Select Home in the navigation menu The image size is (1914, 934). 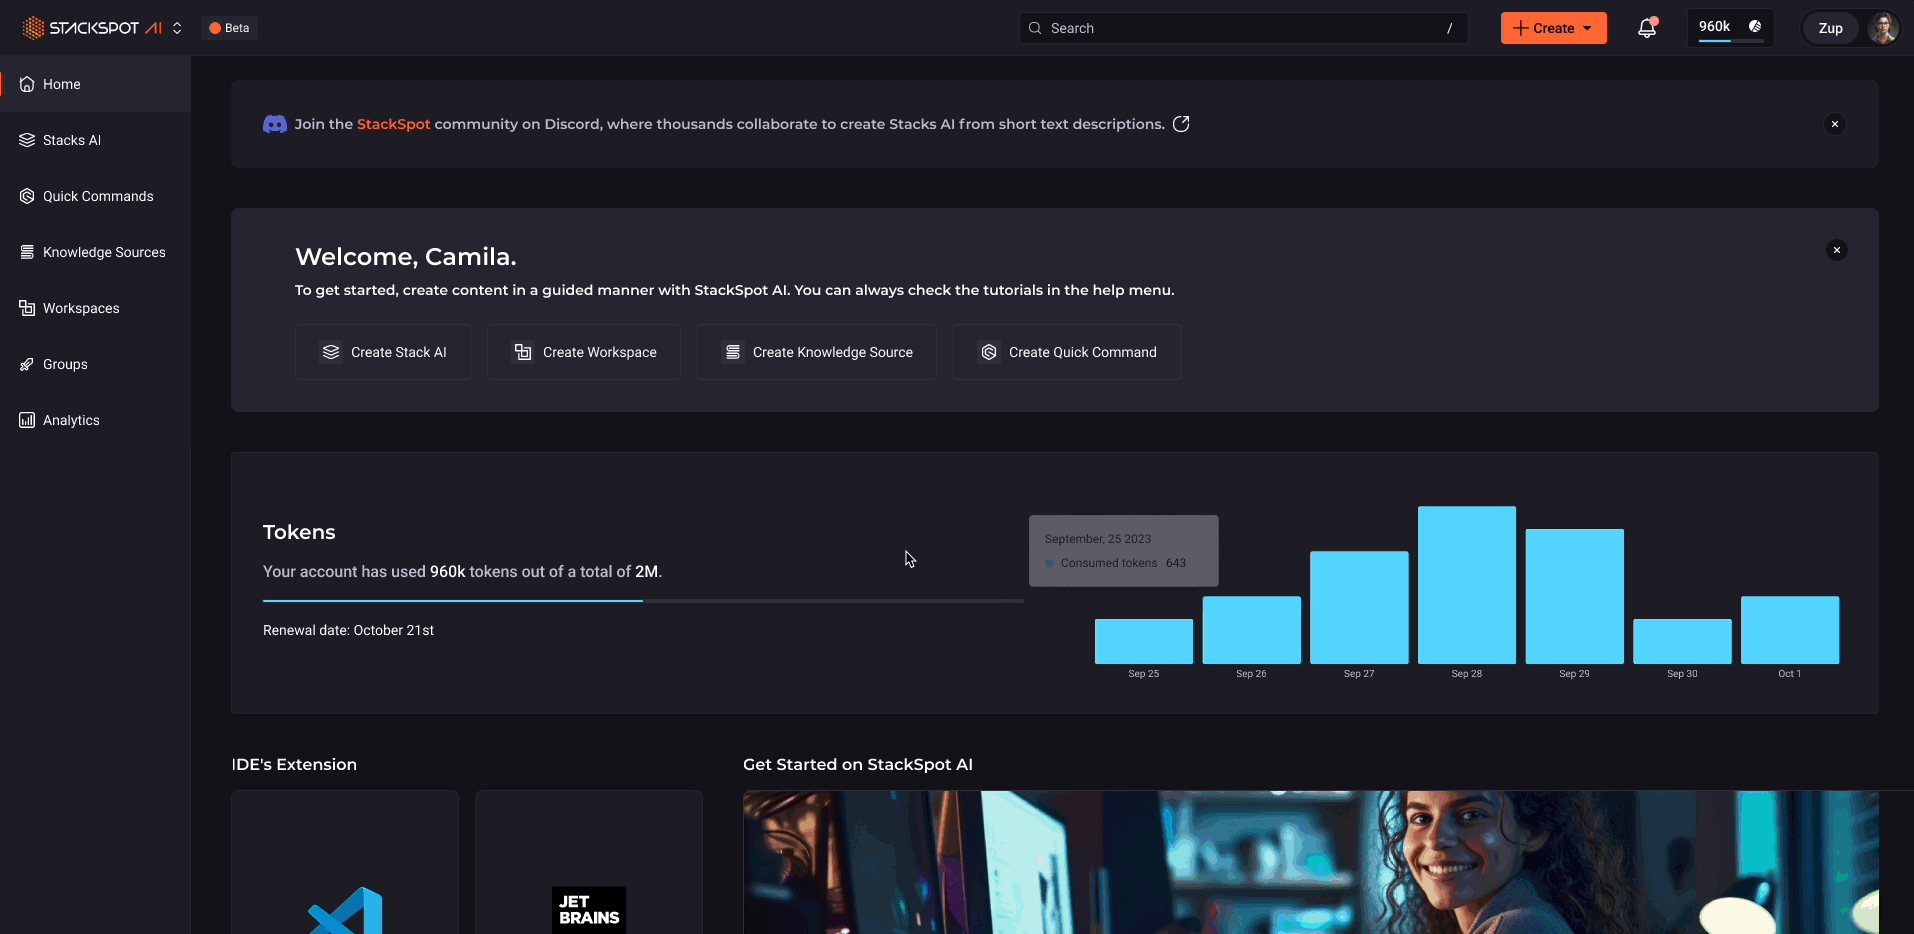[x=60, y=84]
